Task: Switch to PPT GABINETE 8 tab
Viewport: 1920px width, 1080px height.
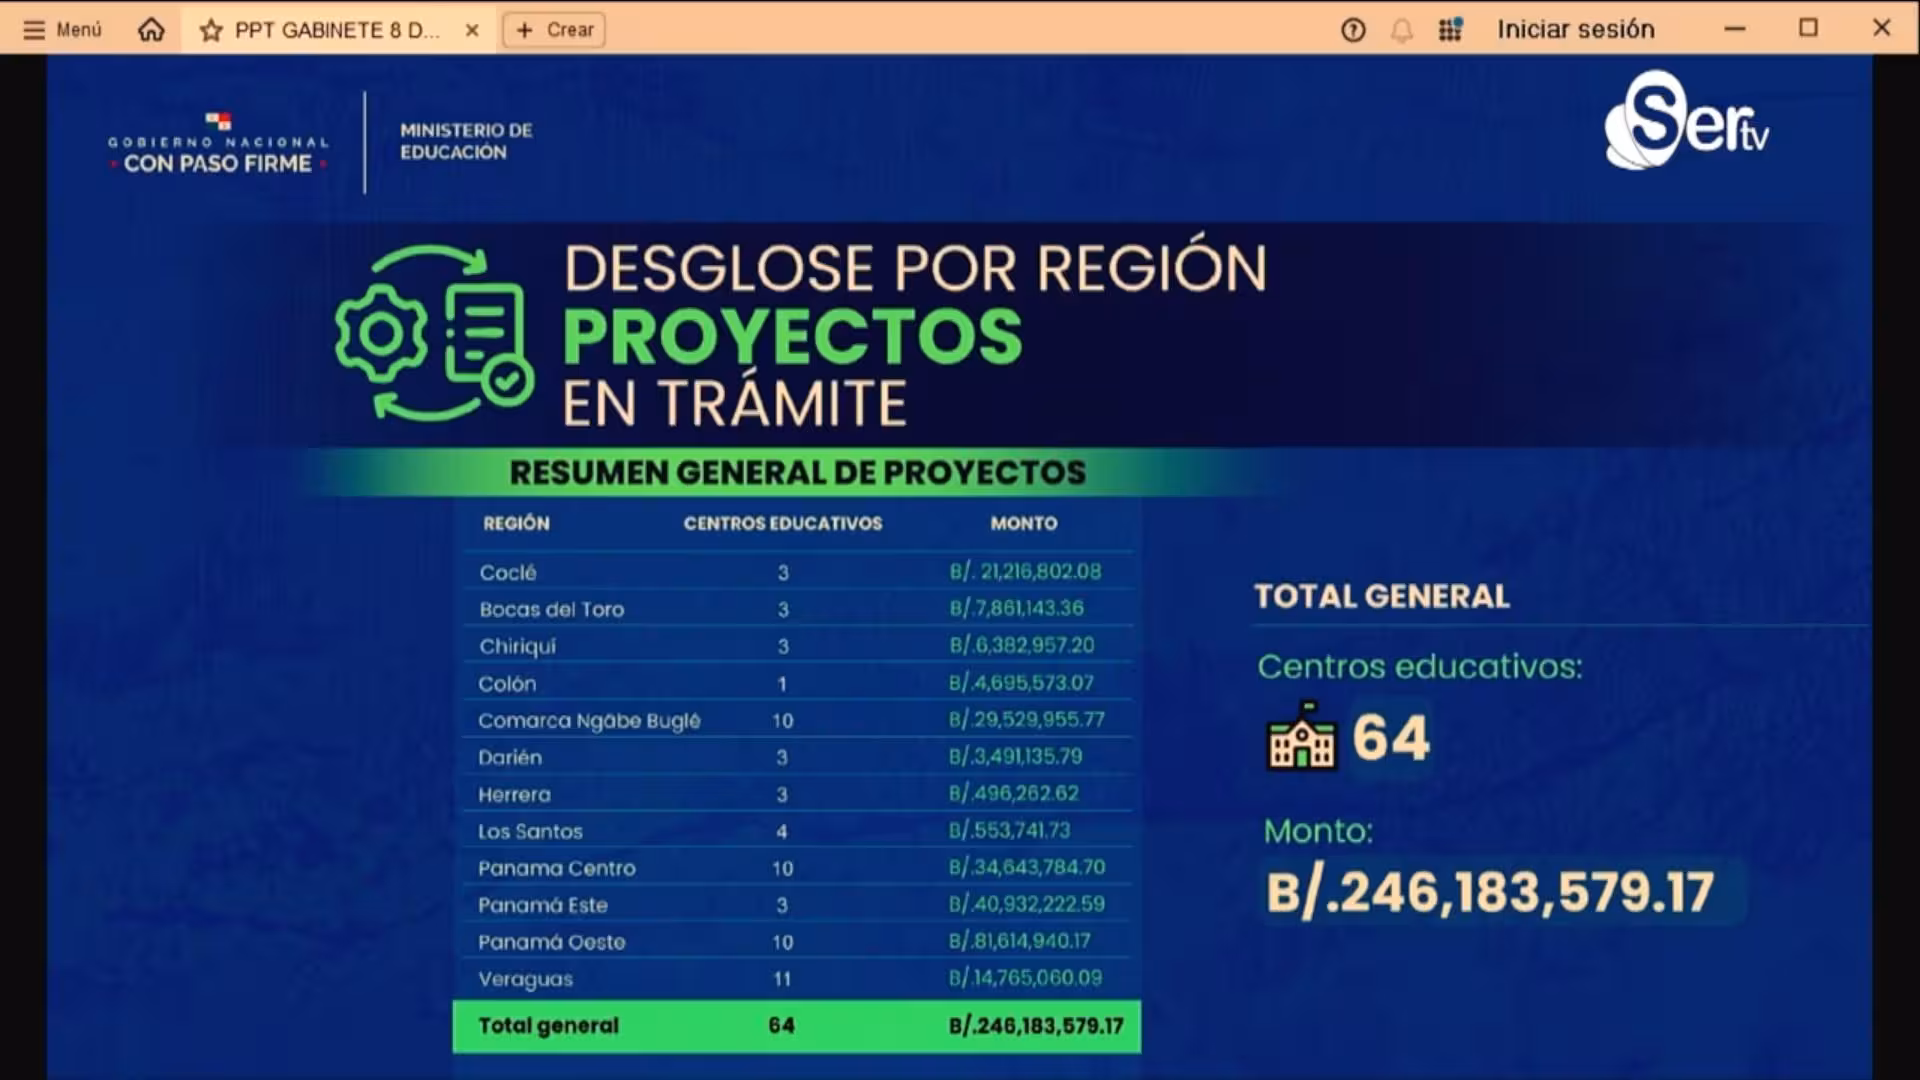Action: [336, 30]
